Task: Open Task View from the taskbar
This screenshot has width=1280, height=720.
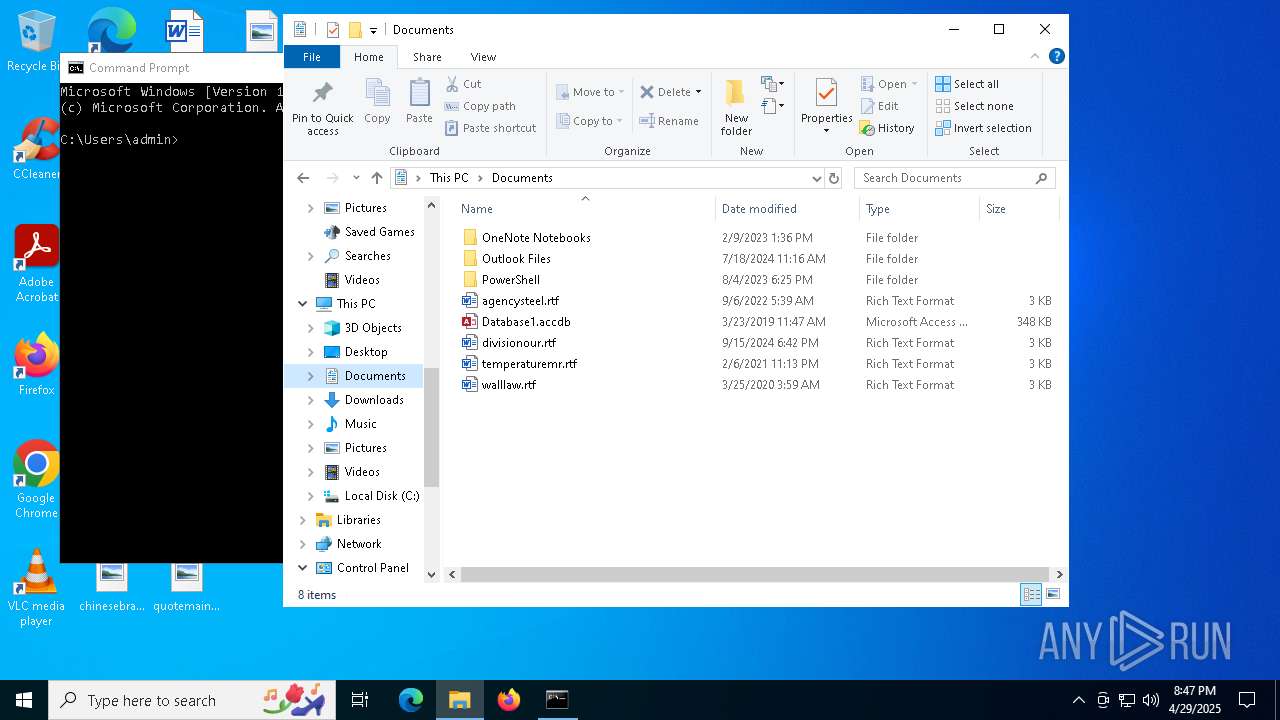Action: (x=360, y=700)
